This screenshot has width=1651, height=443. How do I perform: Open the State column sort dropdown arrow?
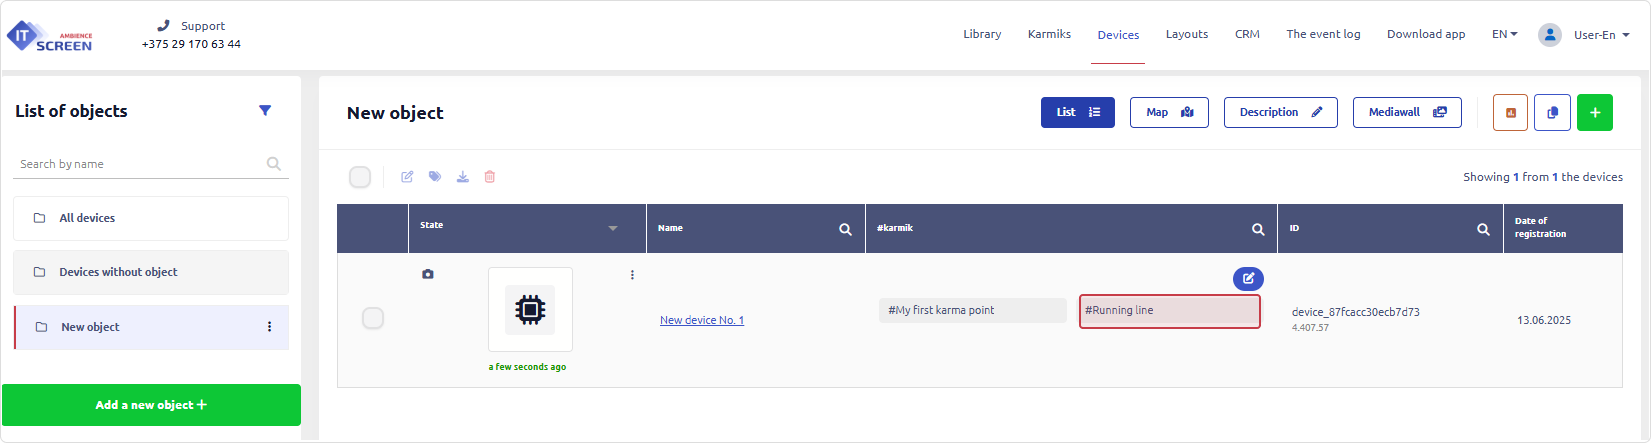point(613,229)
